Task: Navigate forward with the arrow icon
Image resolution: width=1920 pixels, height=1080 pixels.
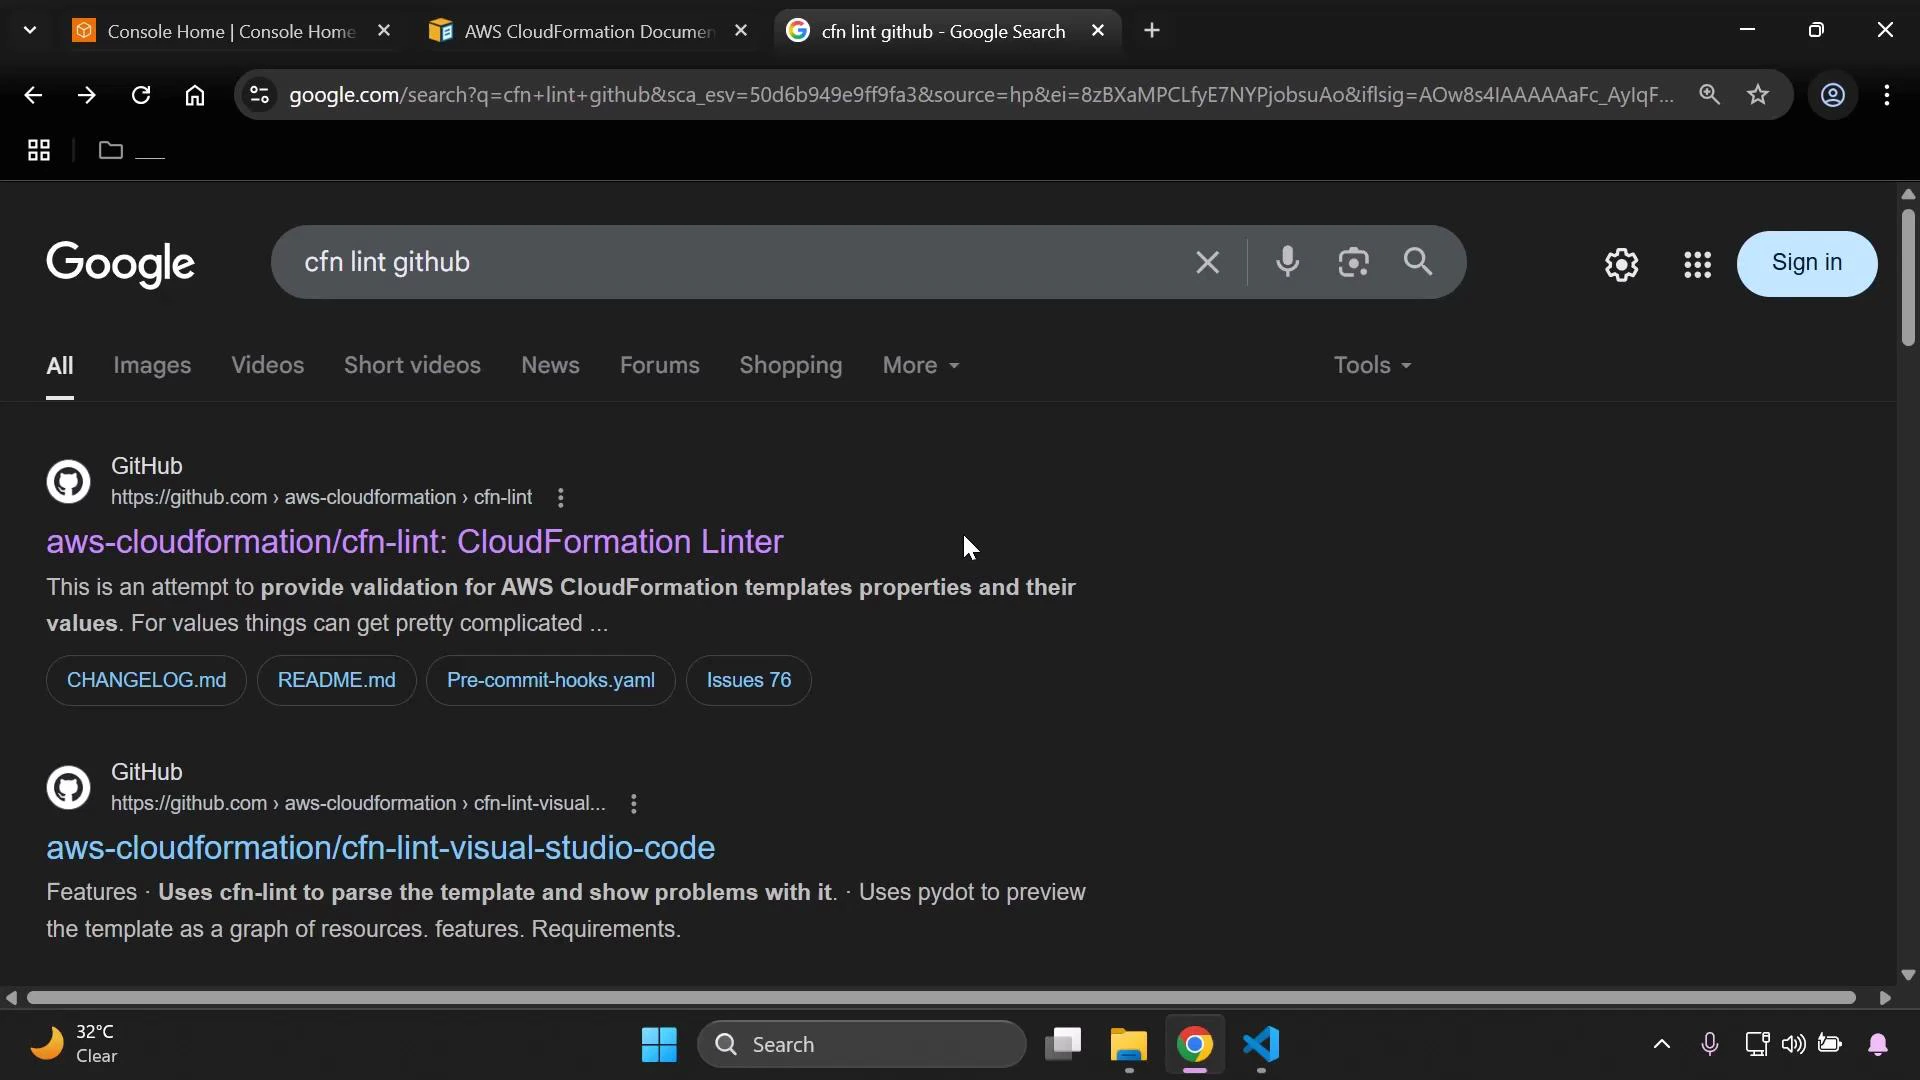Action: (x=87, y=95)
